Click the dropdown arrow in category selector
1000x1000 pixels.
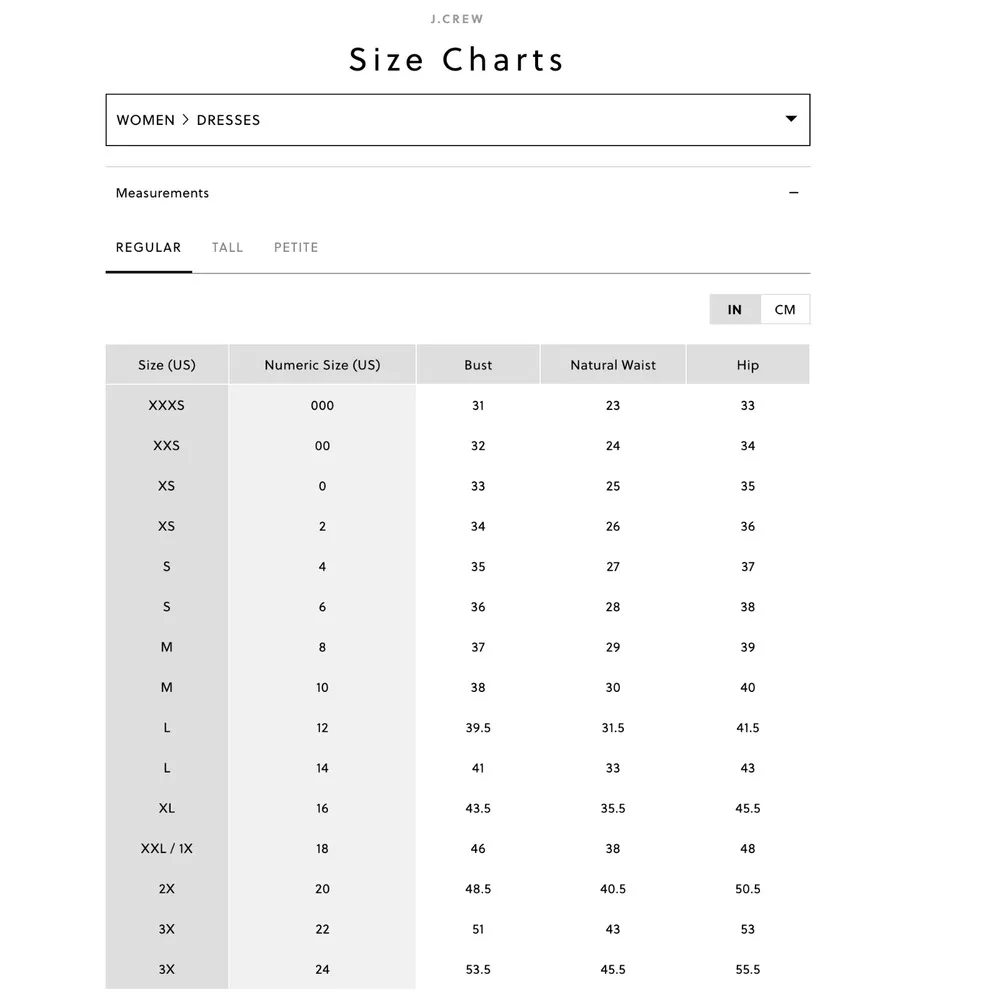[x=791, y=119]
